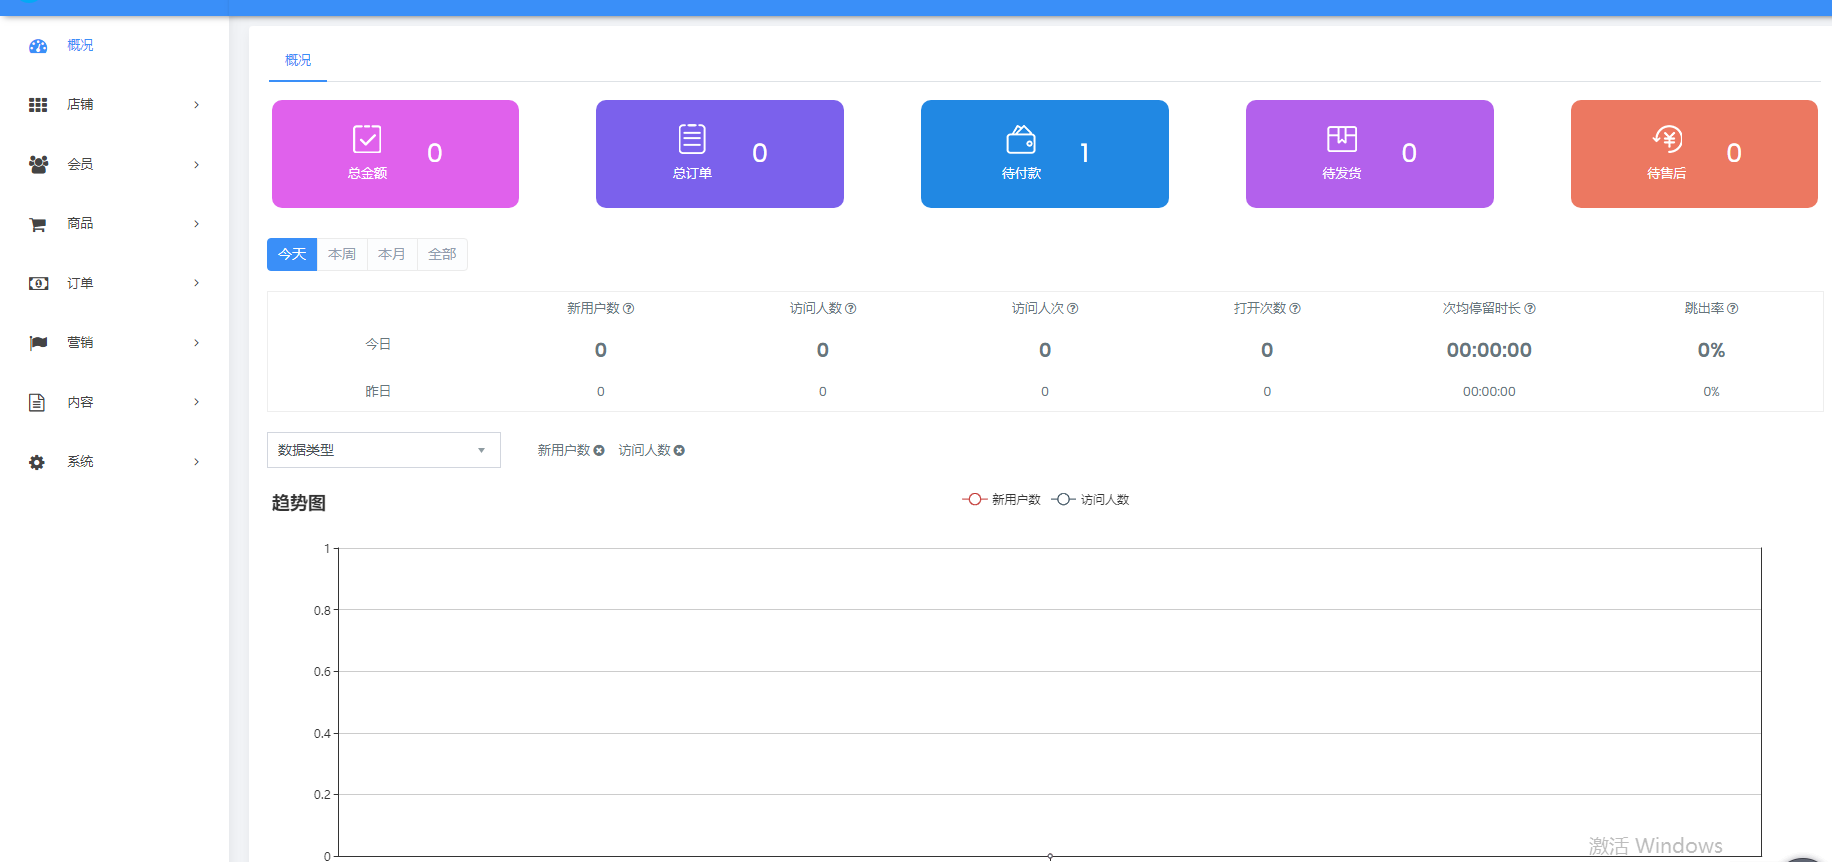Click the 内容 document icon
The image size is (1832, 862).
(x=37, y=402)
